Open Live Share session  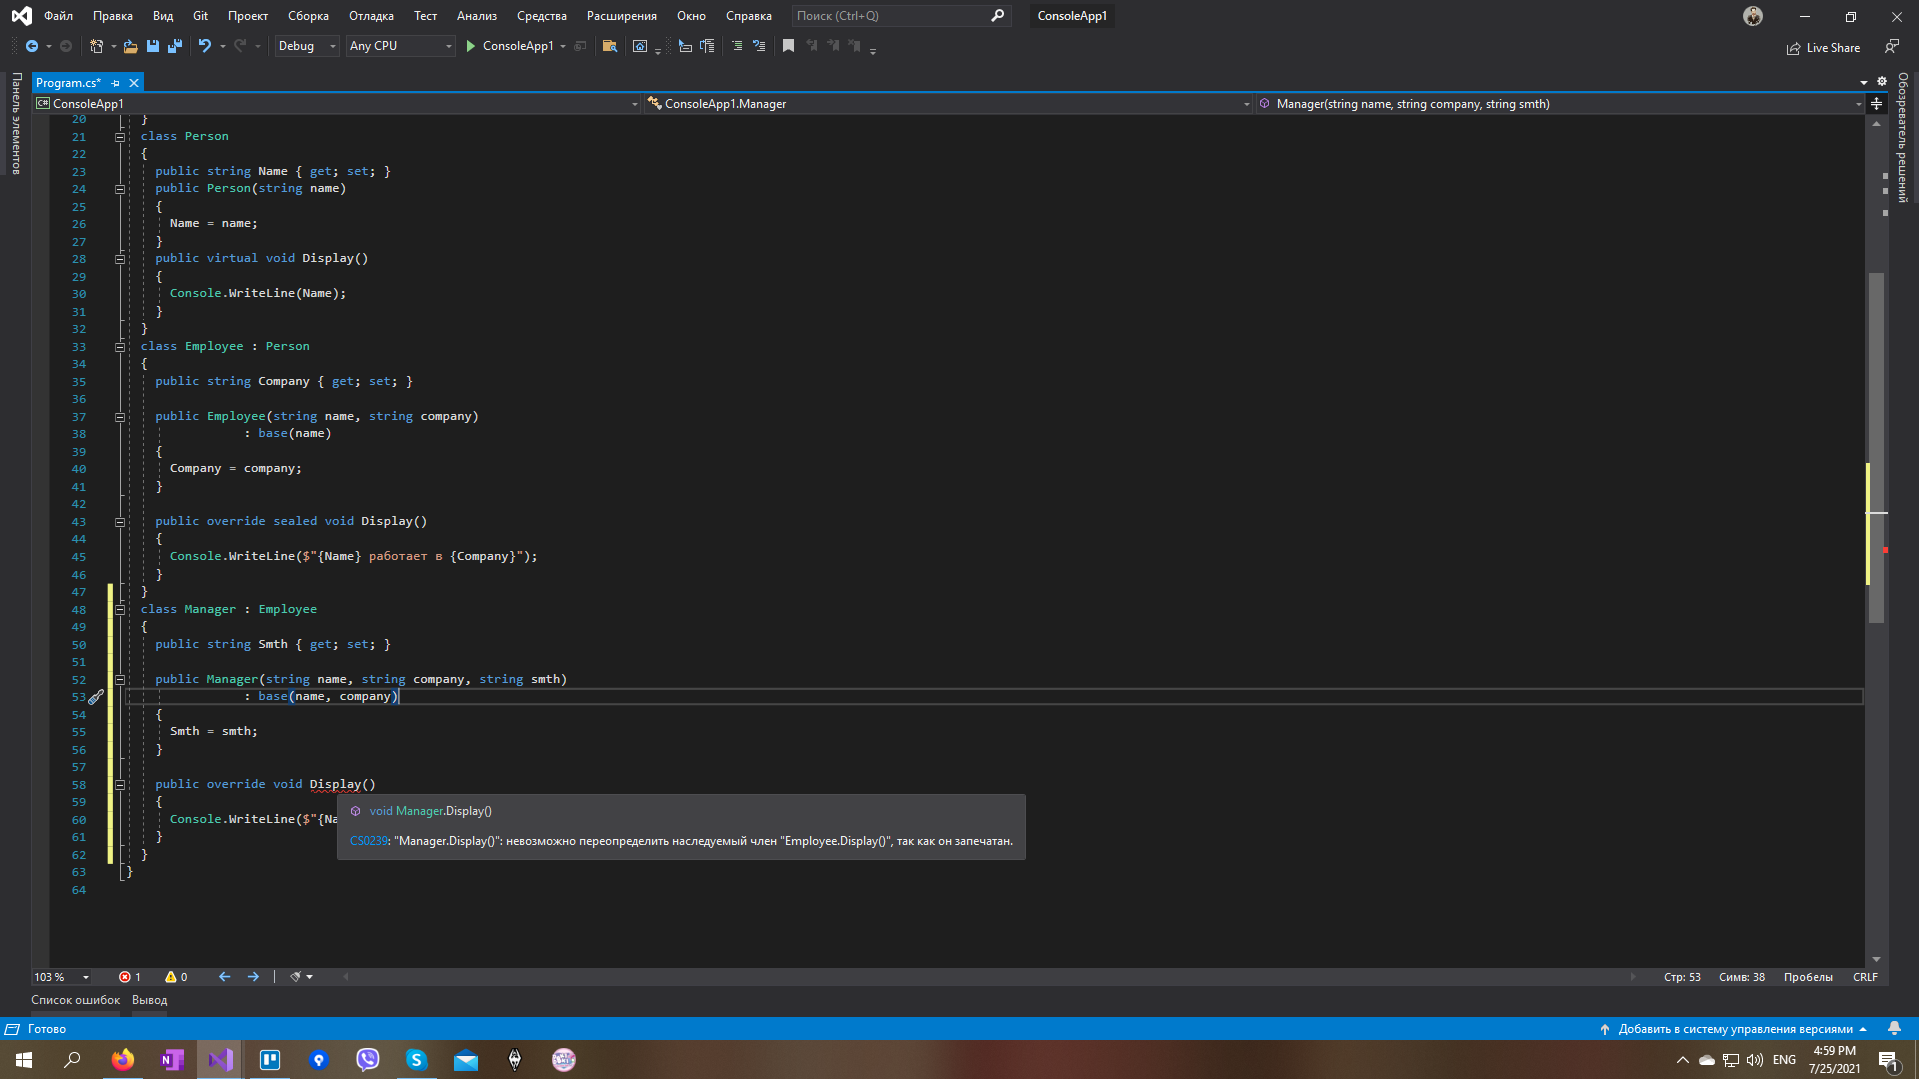point(1823,48)
